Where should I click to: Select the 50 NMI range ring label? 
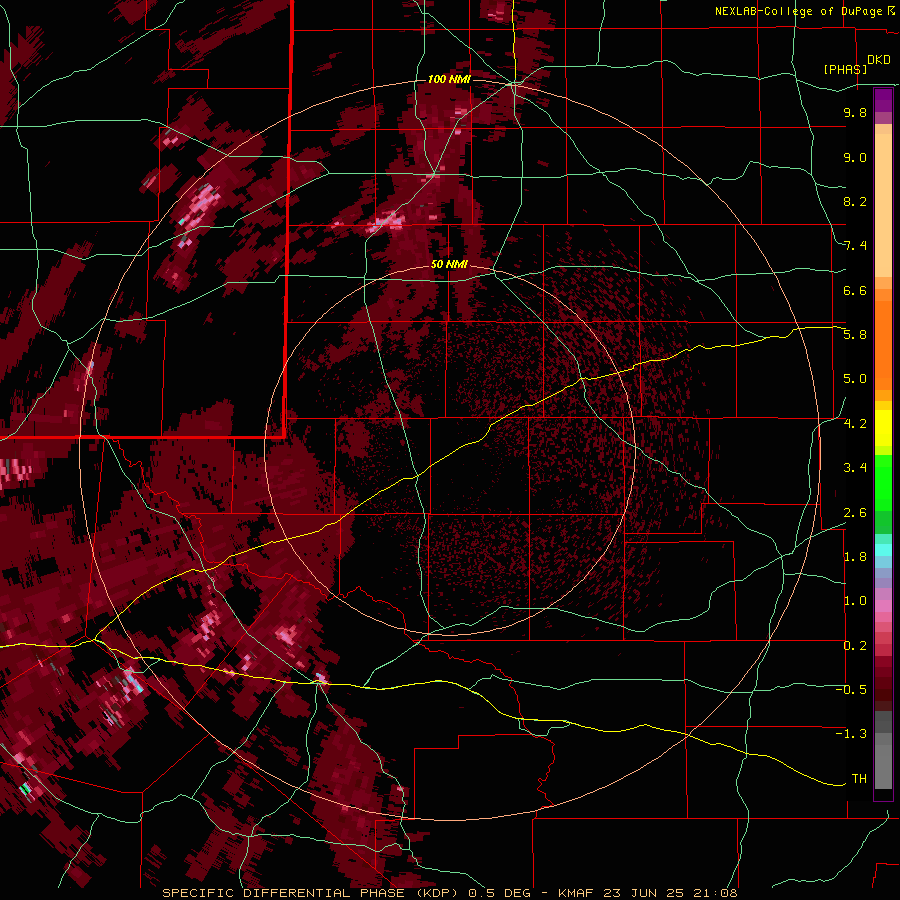pyautogui.click(x=449, y=264)
